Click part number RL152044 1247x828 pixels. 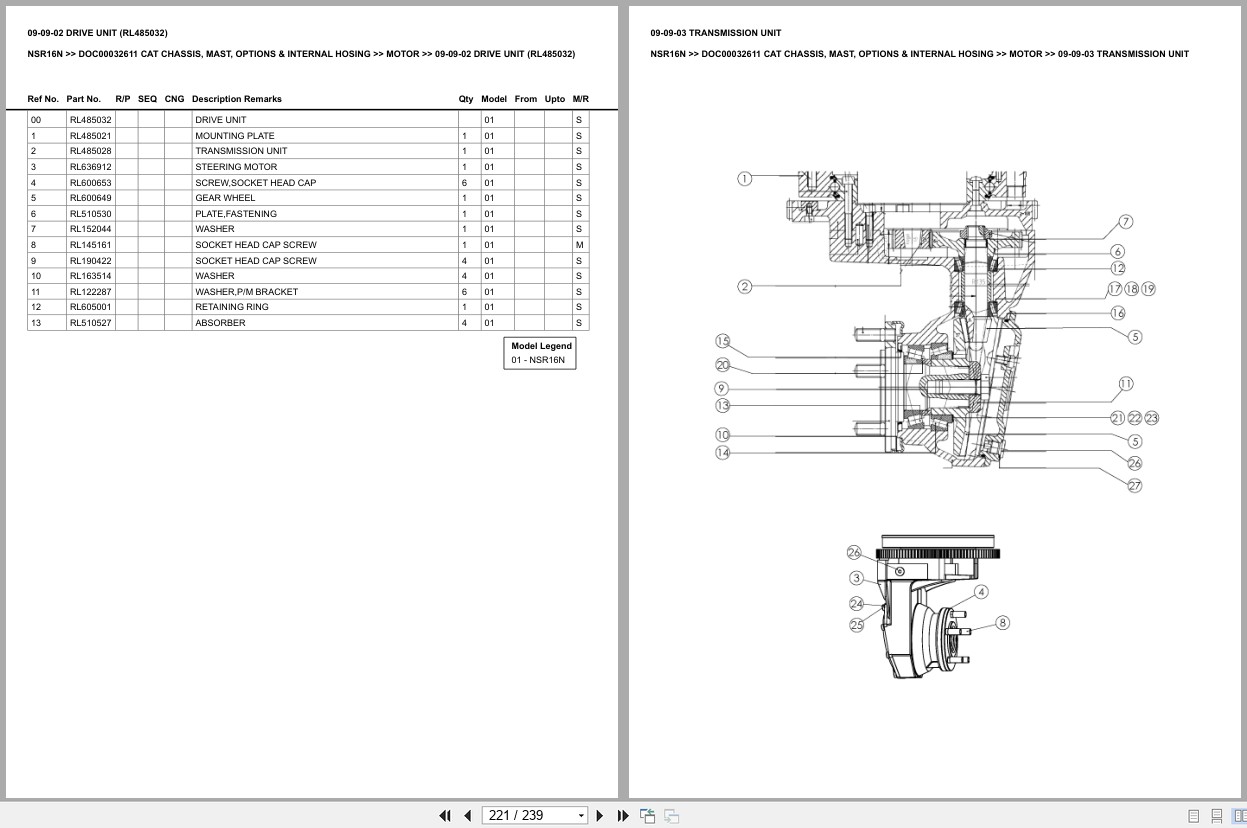[90, 229]
